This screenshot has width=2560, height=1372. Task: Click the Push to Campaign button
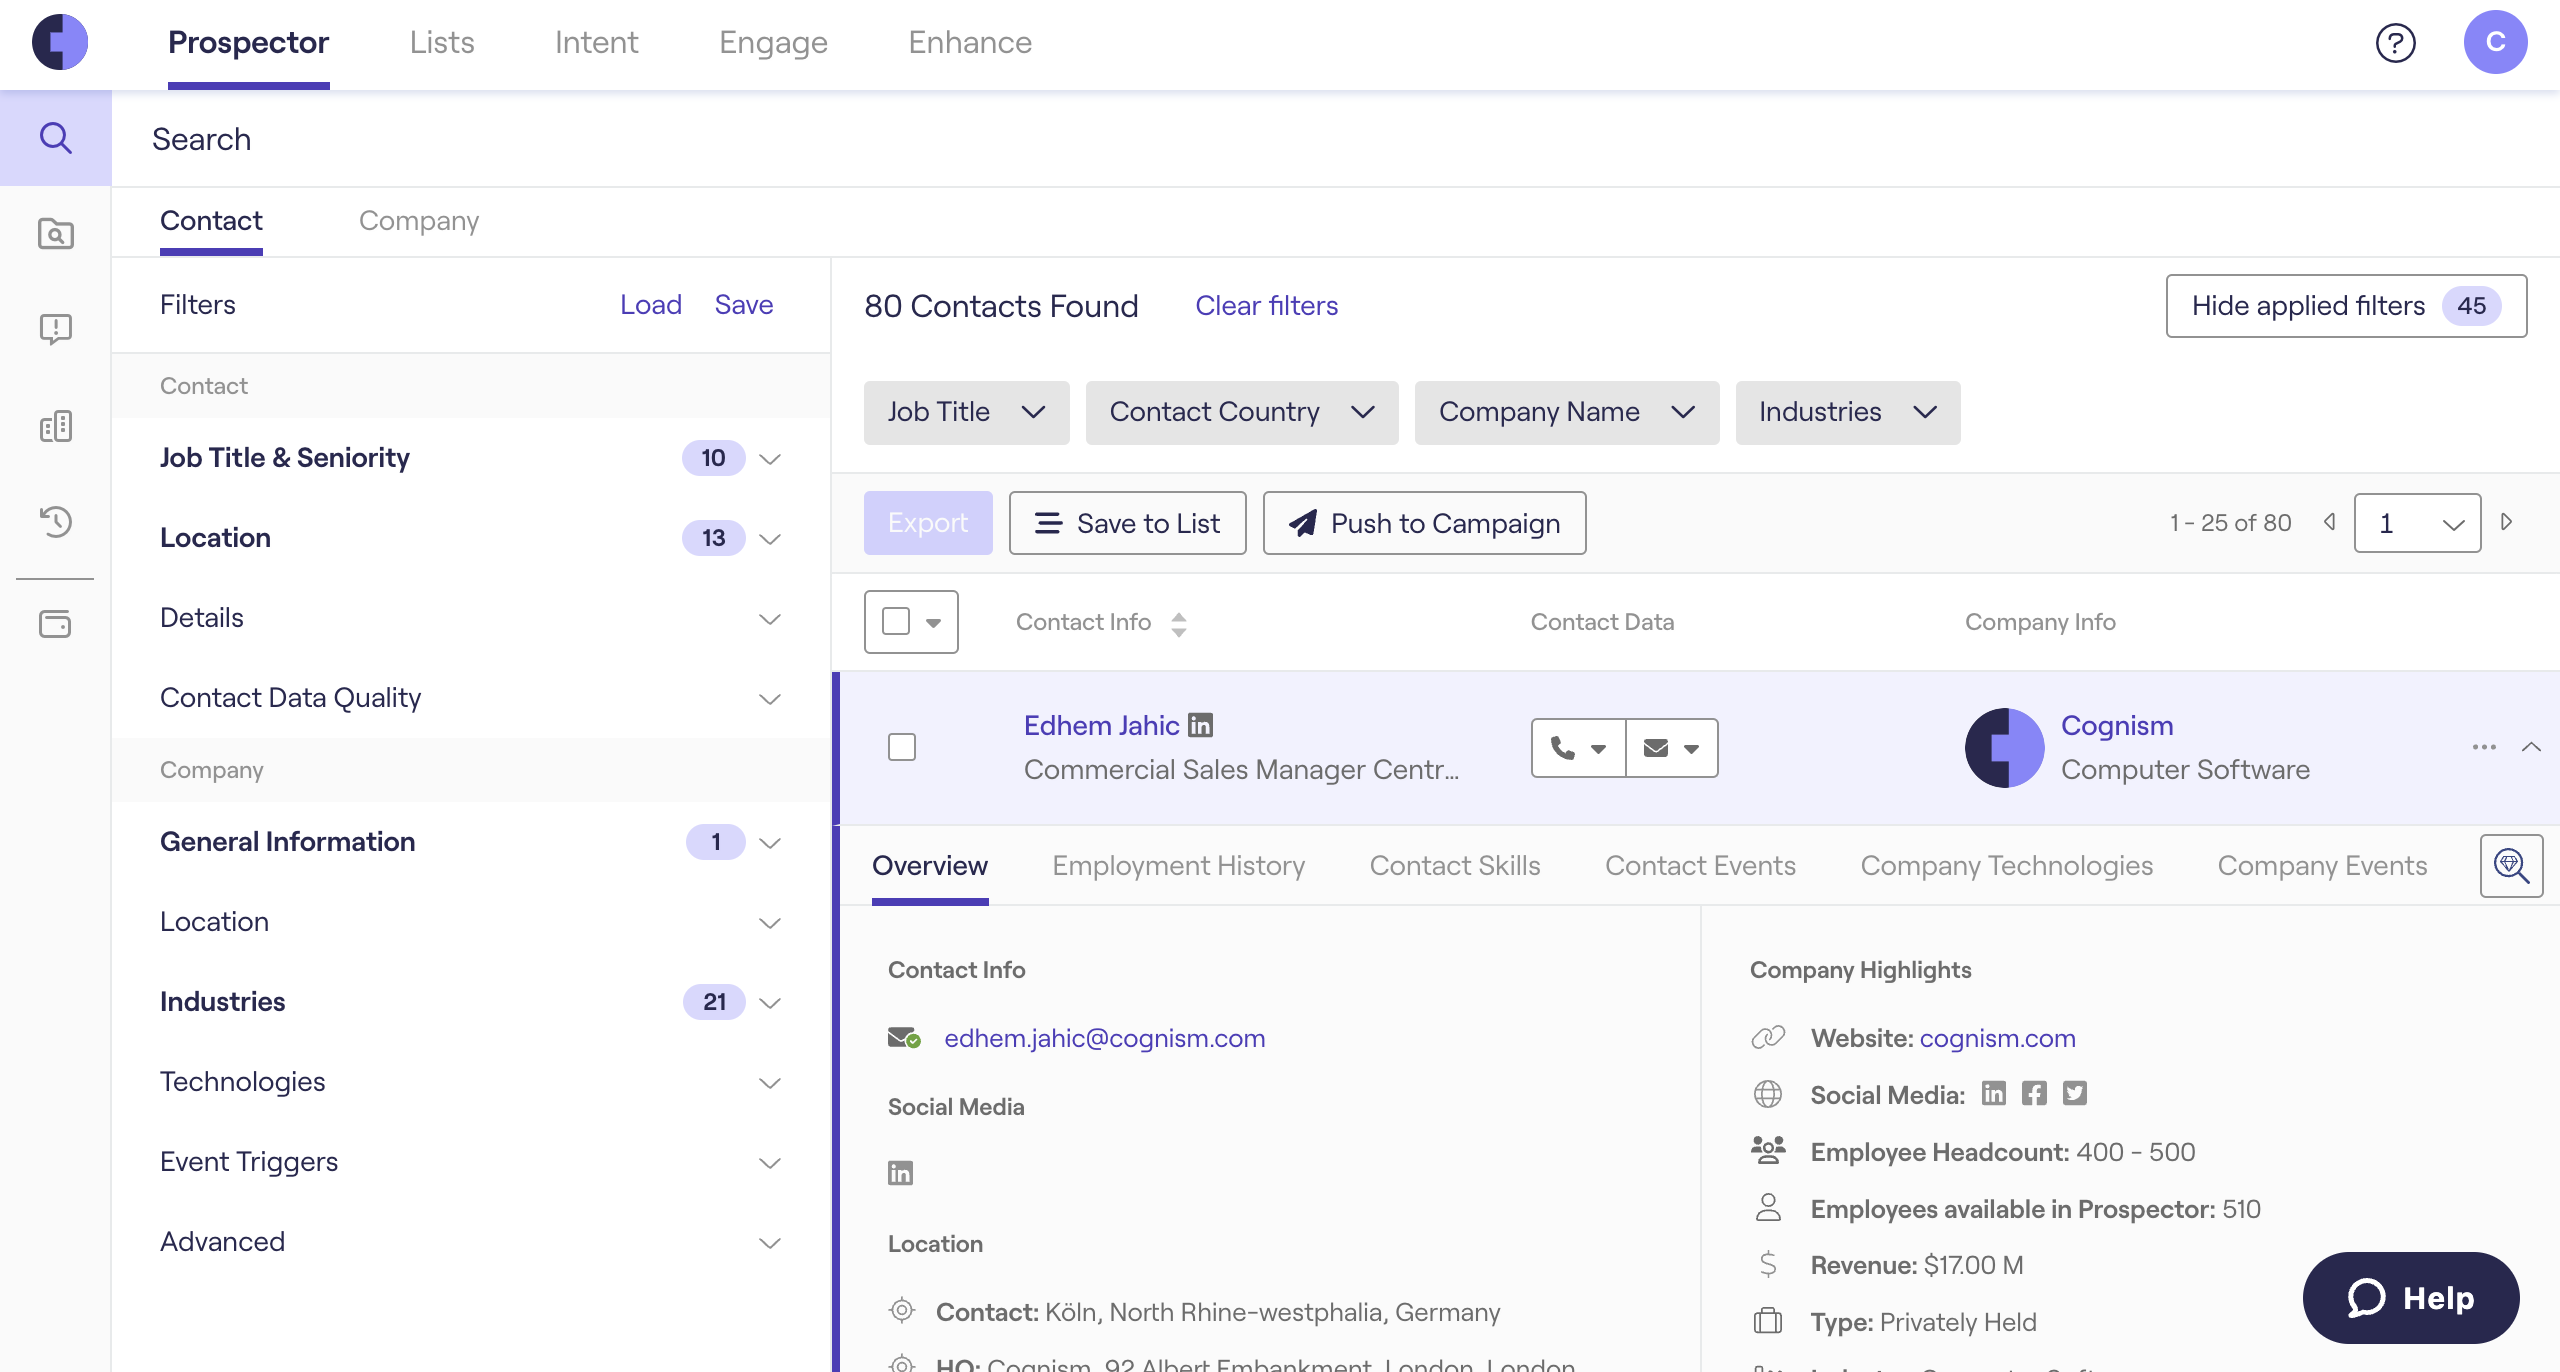[x=1424, y=522]
